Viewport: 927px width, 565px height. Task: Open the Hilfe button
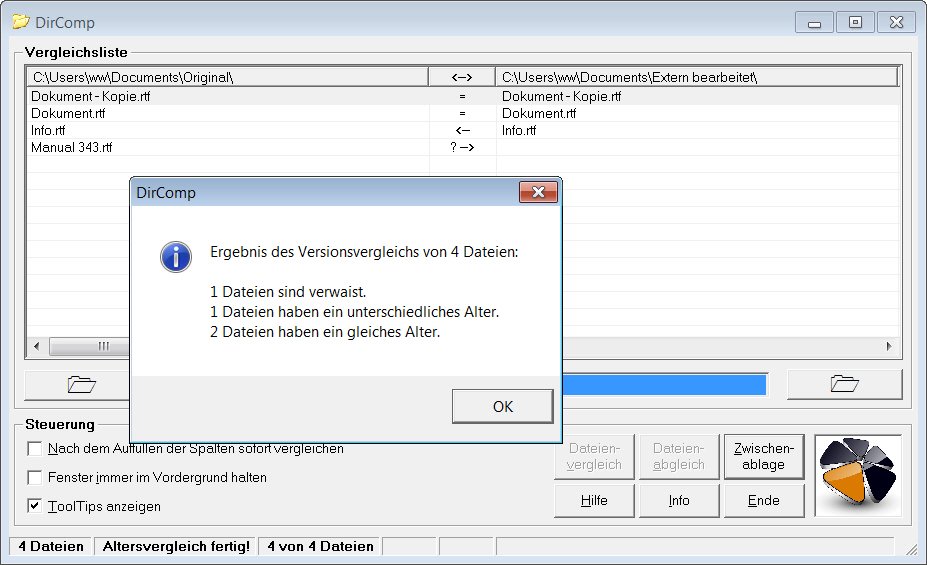pos(594,500)
